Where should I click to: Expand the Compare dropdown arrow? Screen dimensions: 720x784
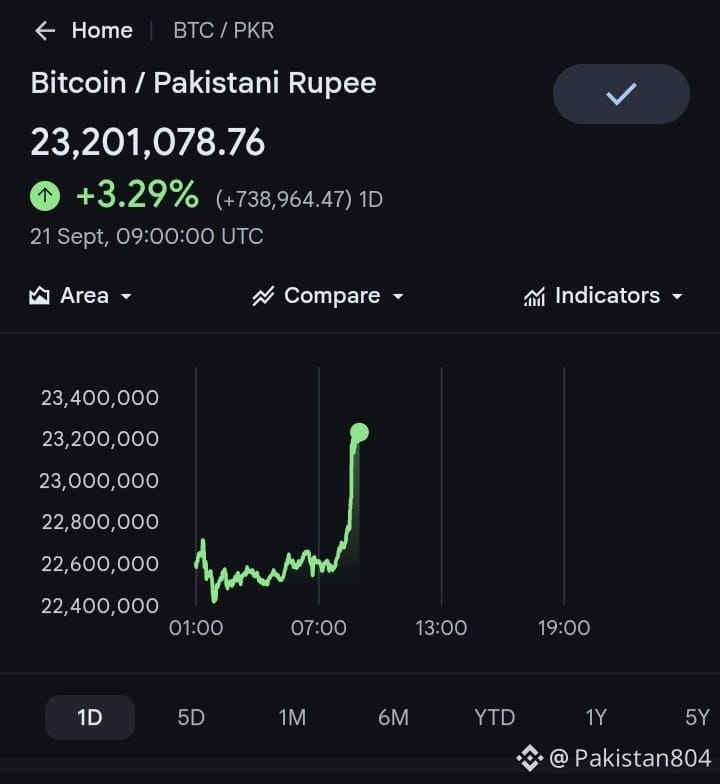398,296
